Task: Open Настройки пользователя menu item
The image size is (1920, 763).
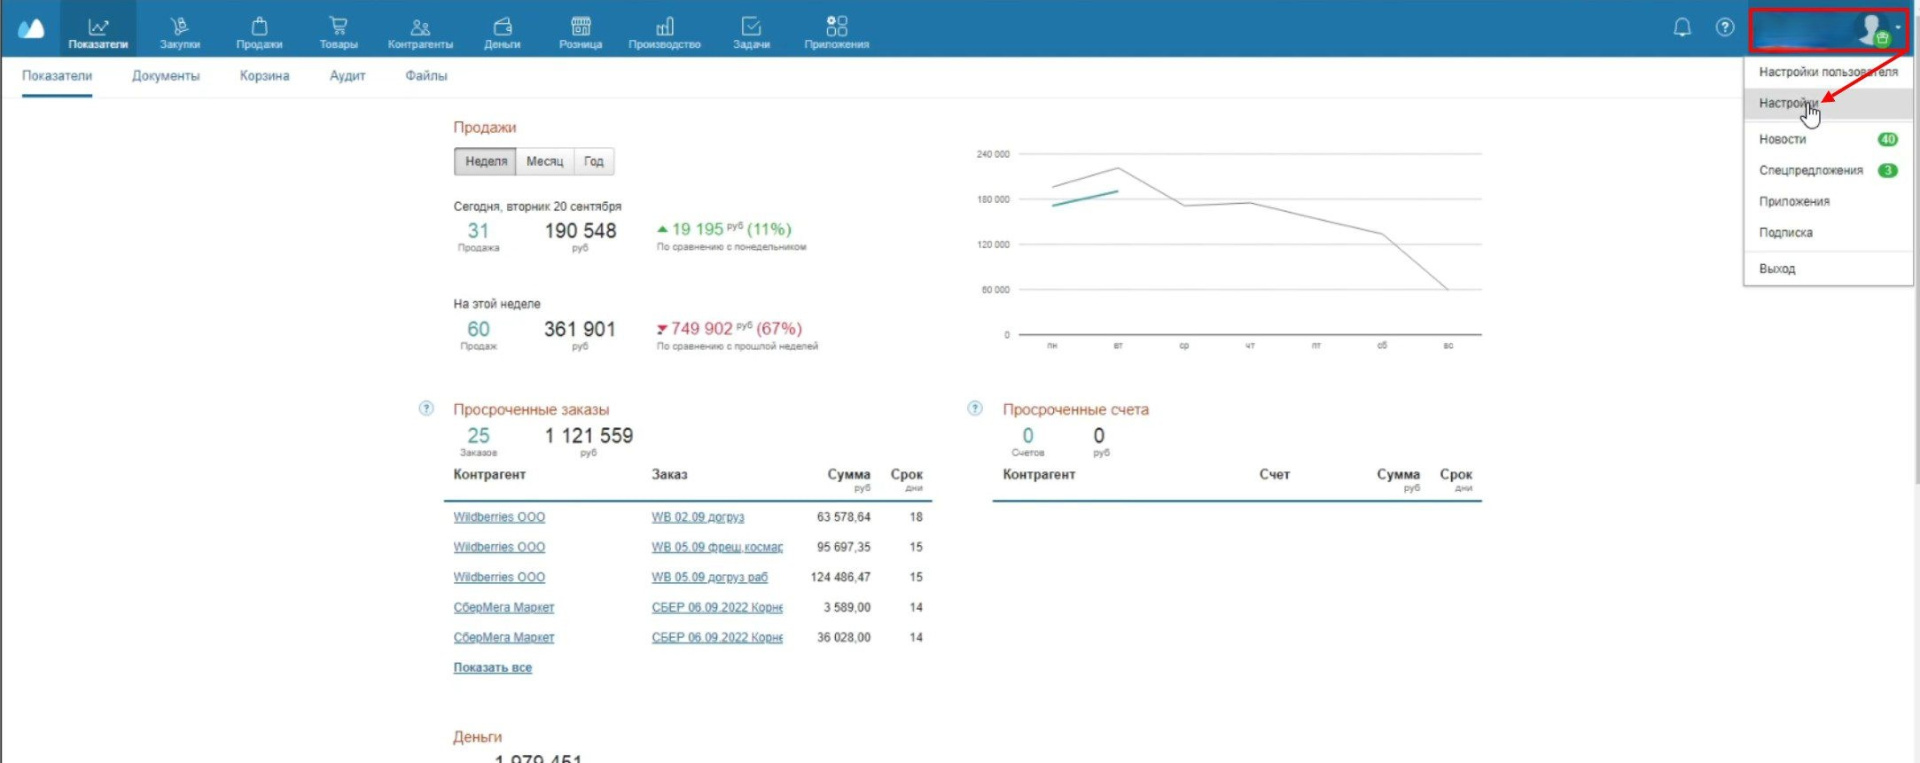Action: tap(1827, 72)
